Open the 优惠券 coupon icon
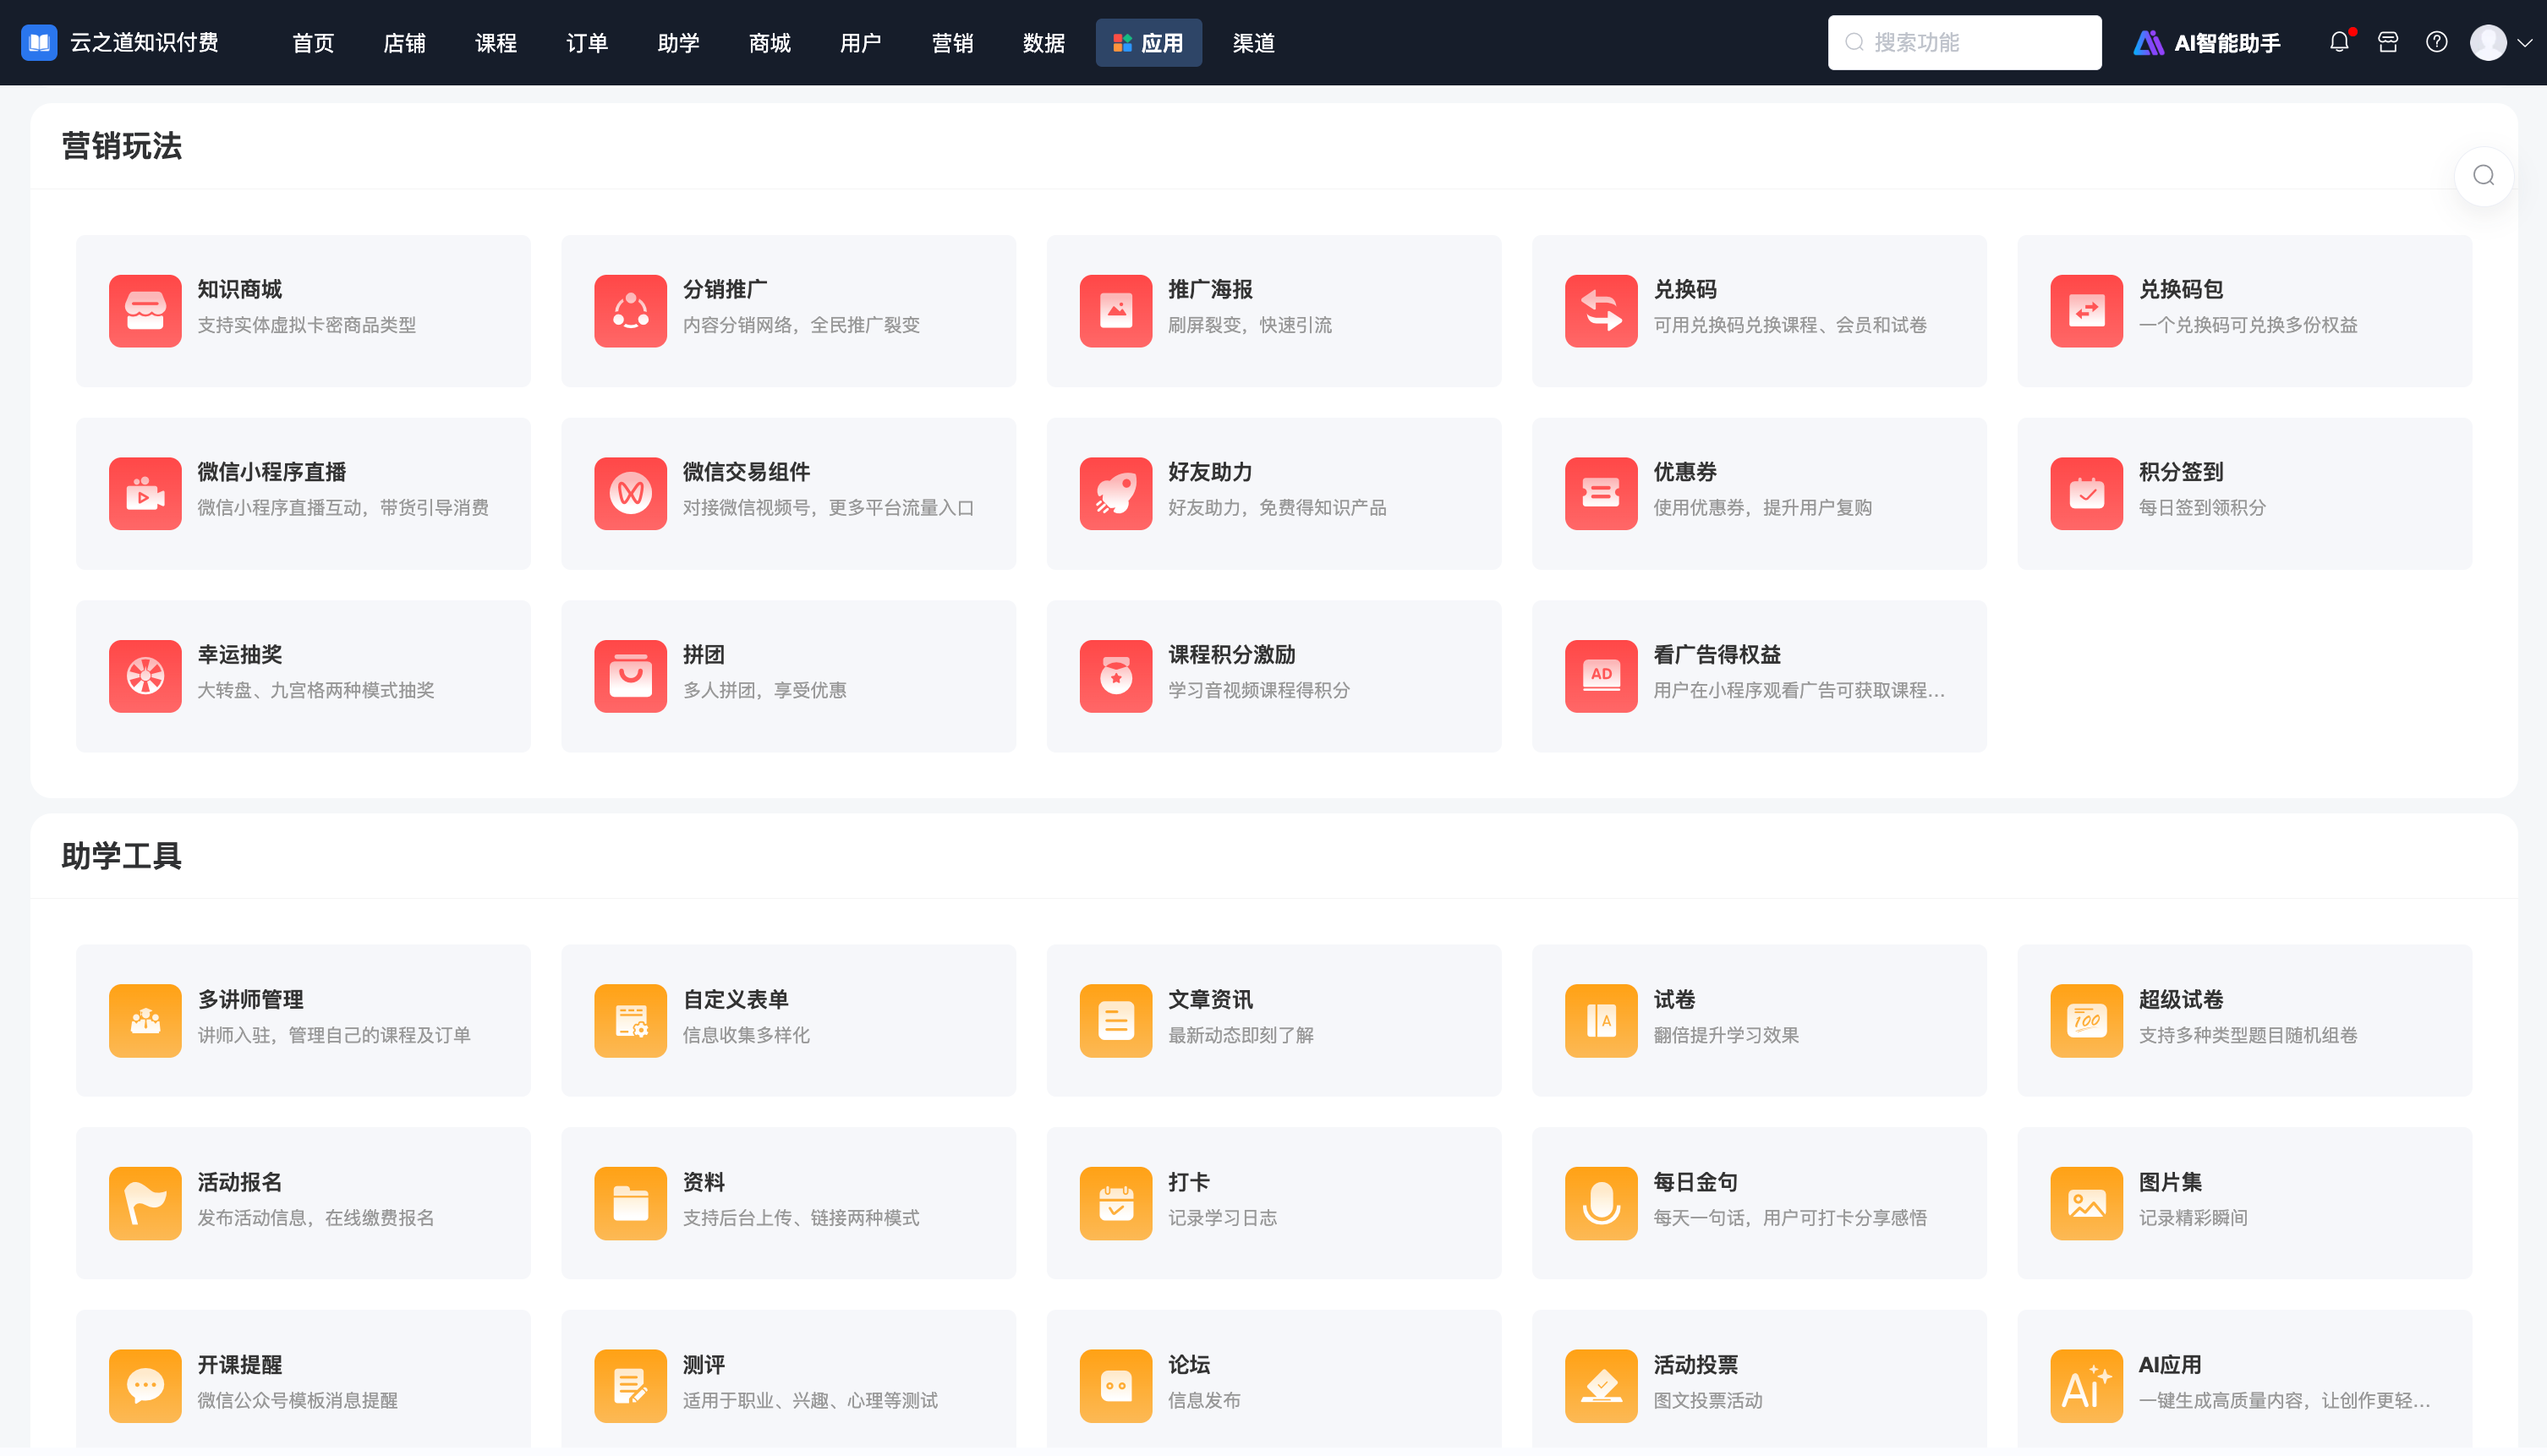Viewport: 2547px width, 1456px height. 1601,494
